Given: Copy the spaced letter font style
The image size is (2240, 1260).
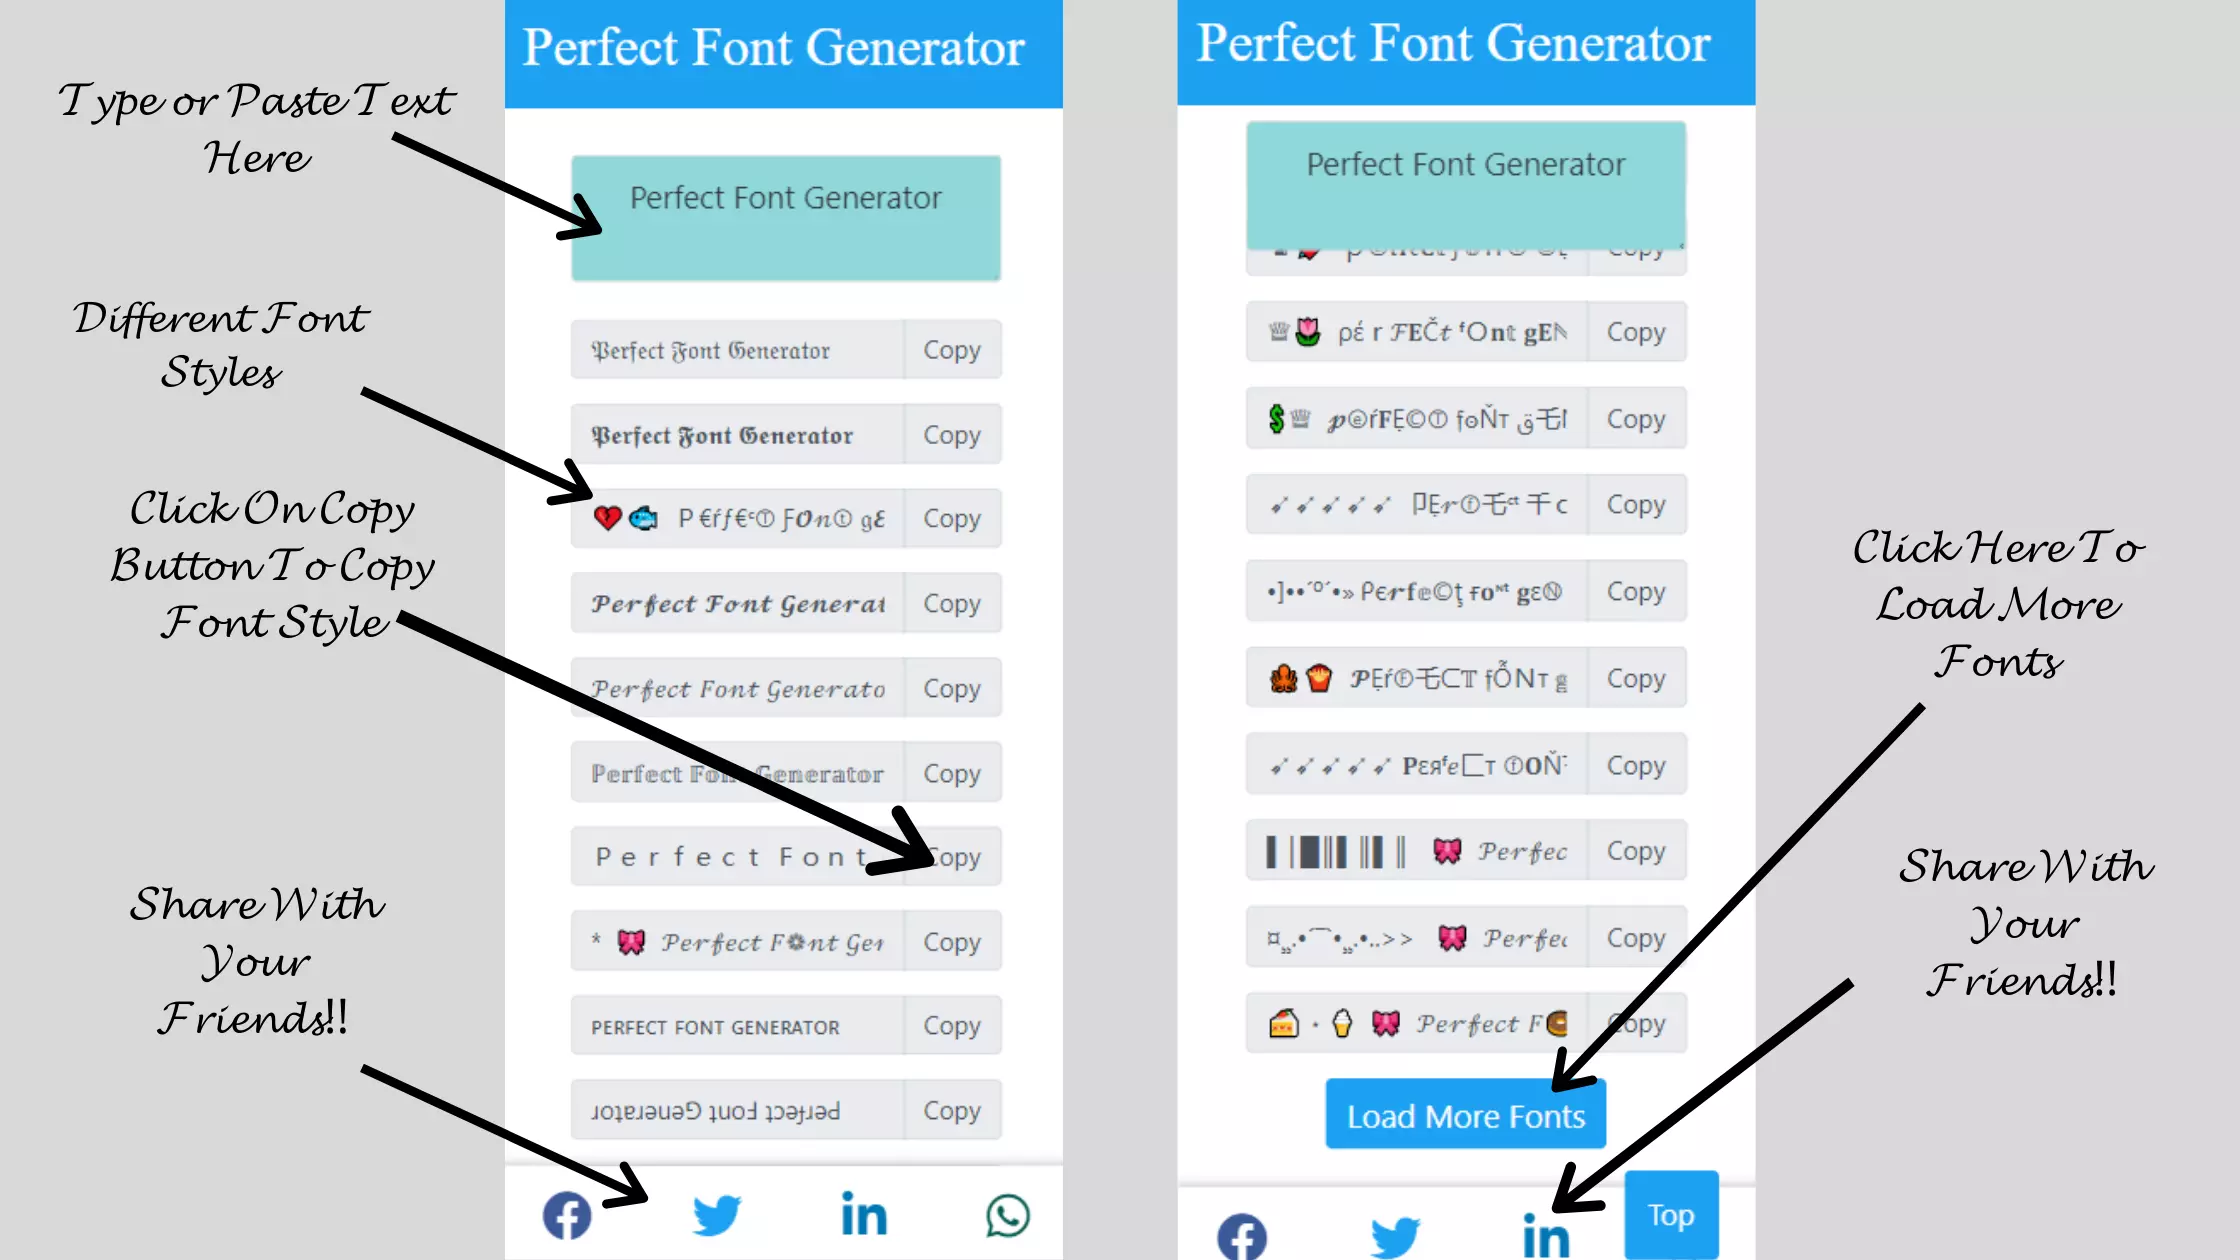Looking at the screenshot, I should (952, 857).
